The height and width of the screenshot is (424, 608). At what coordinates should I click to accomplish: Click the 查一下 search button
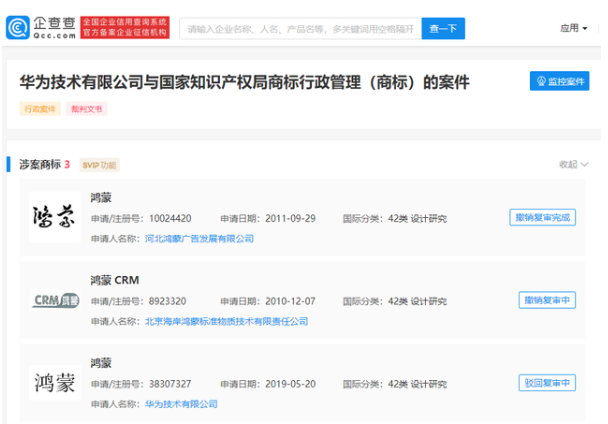pyautogui.click(x=443, y=29)
